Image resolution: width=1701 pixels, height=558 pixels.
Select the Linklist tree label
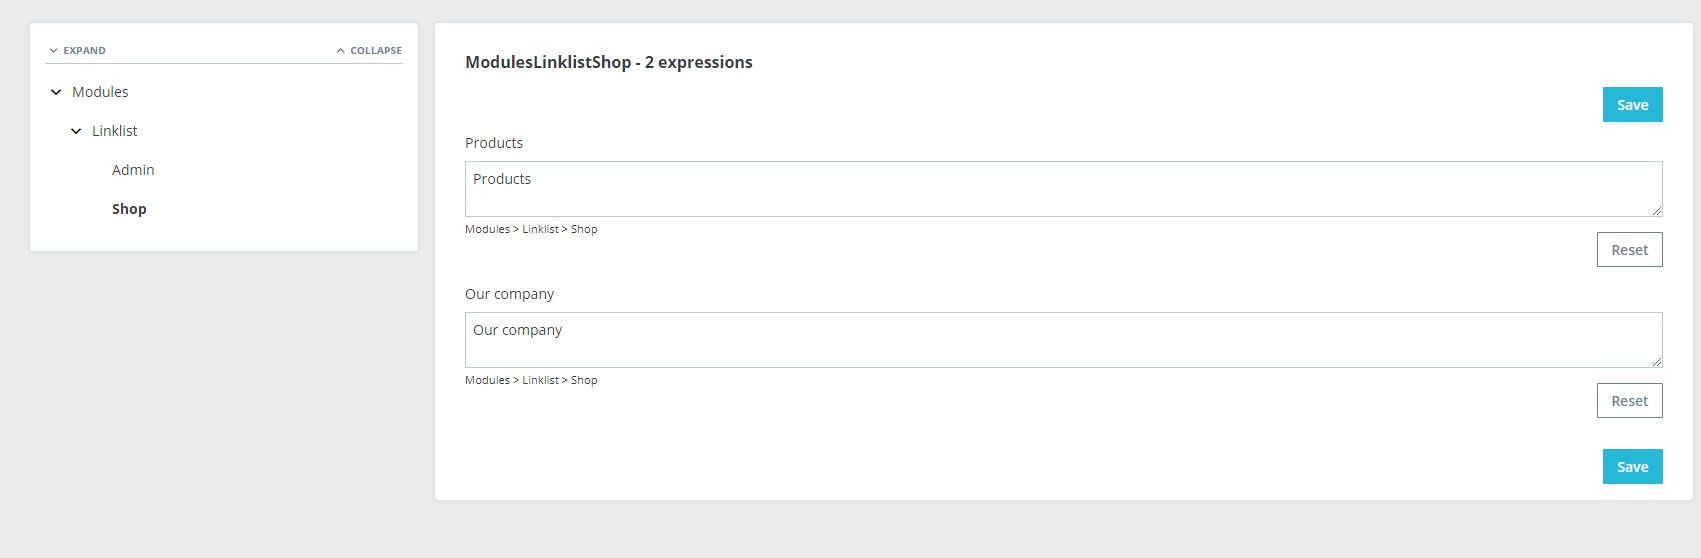click(x=115, y=131)
